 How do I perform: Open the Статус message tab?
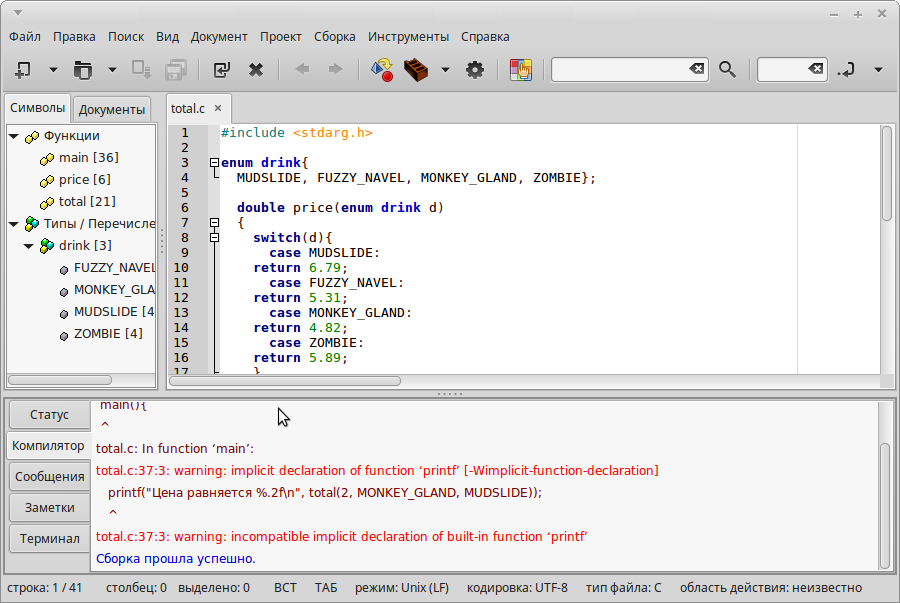coord(49,415)
